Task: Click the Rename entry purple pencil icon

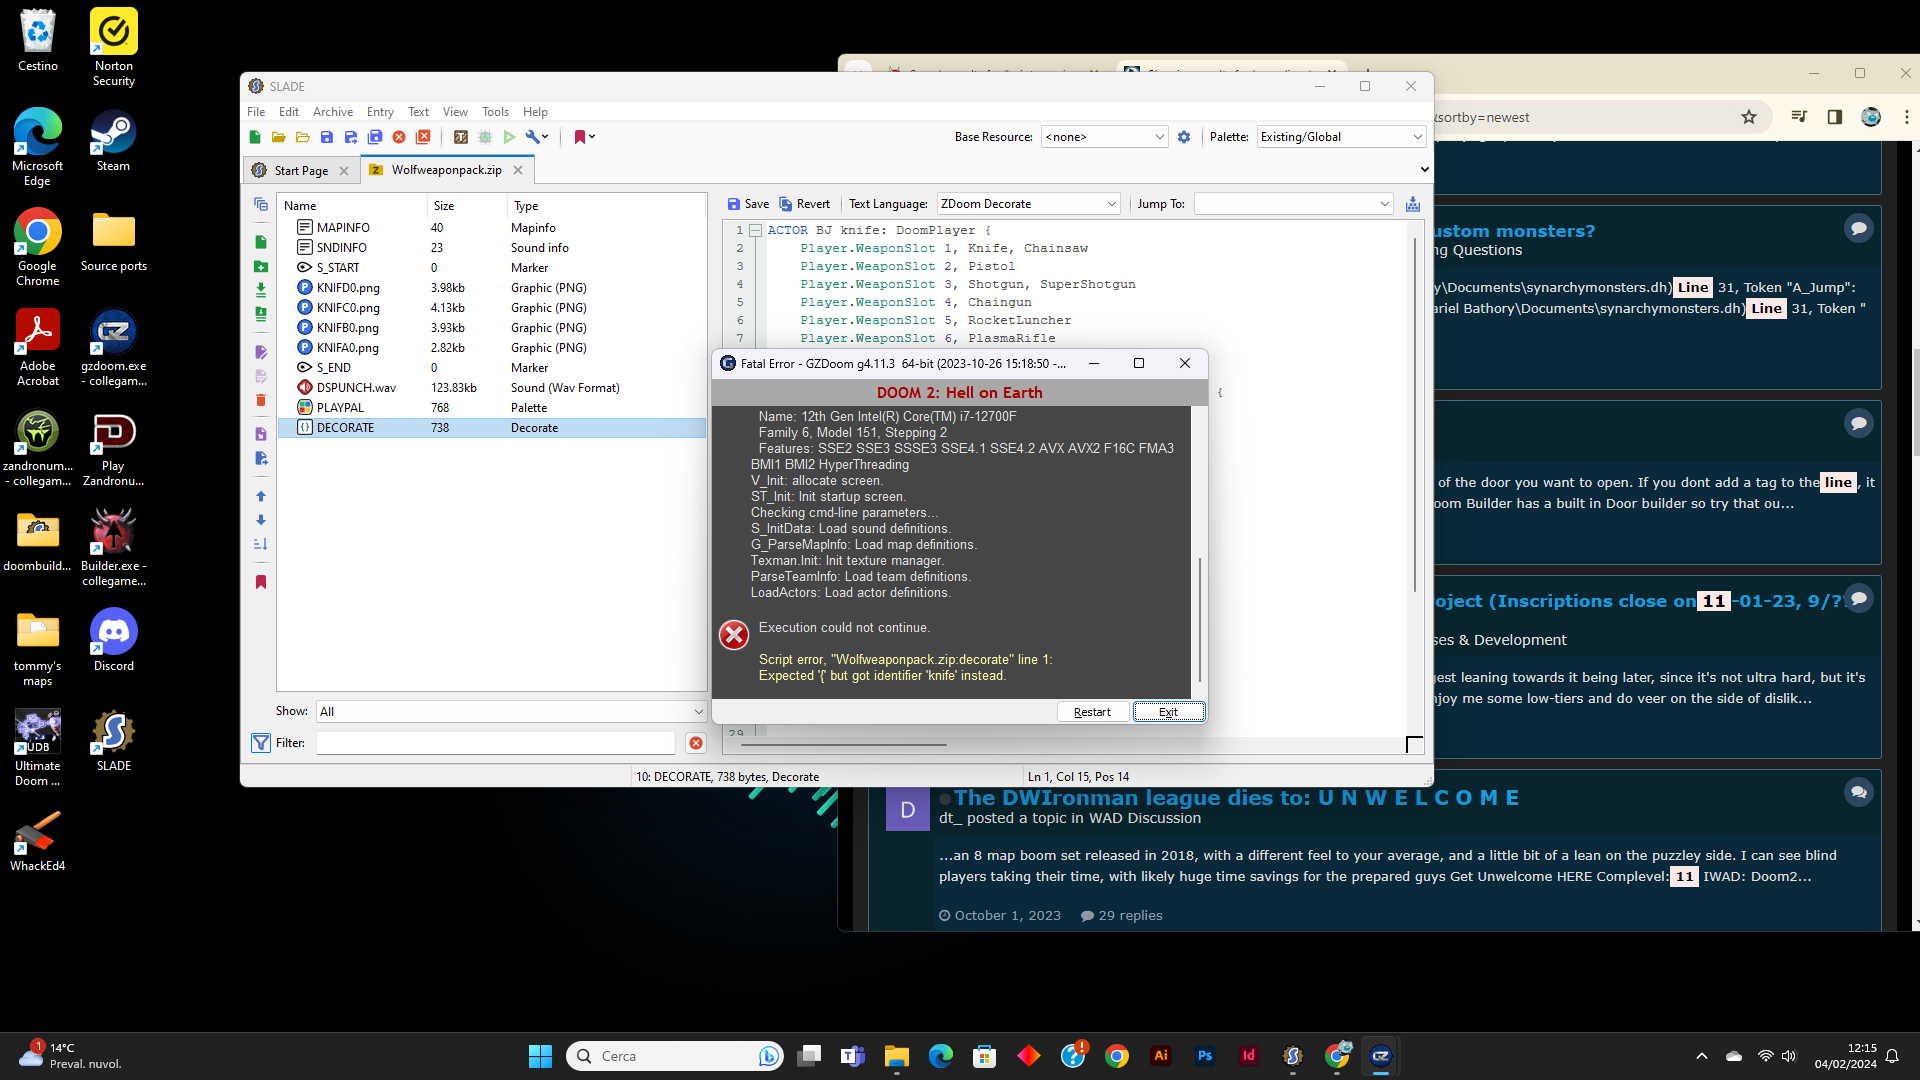Action: (261, 352)
